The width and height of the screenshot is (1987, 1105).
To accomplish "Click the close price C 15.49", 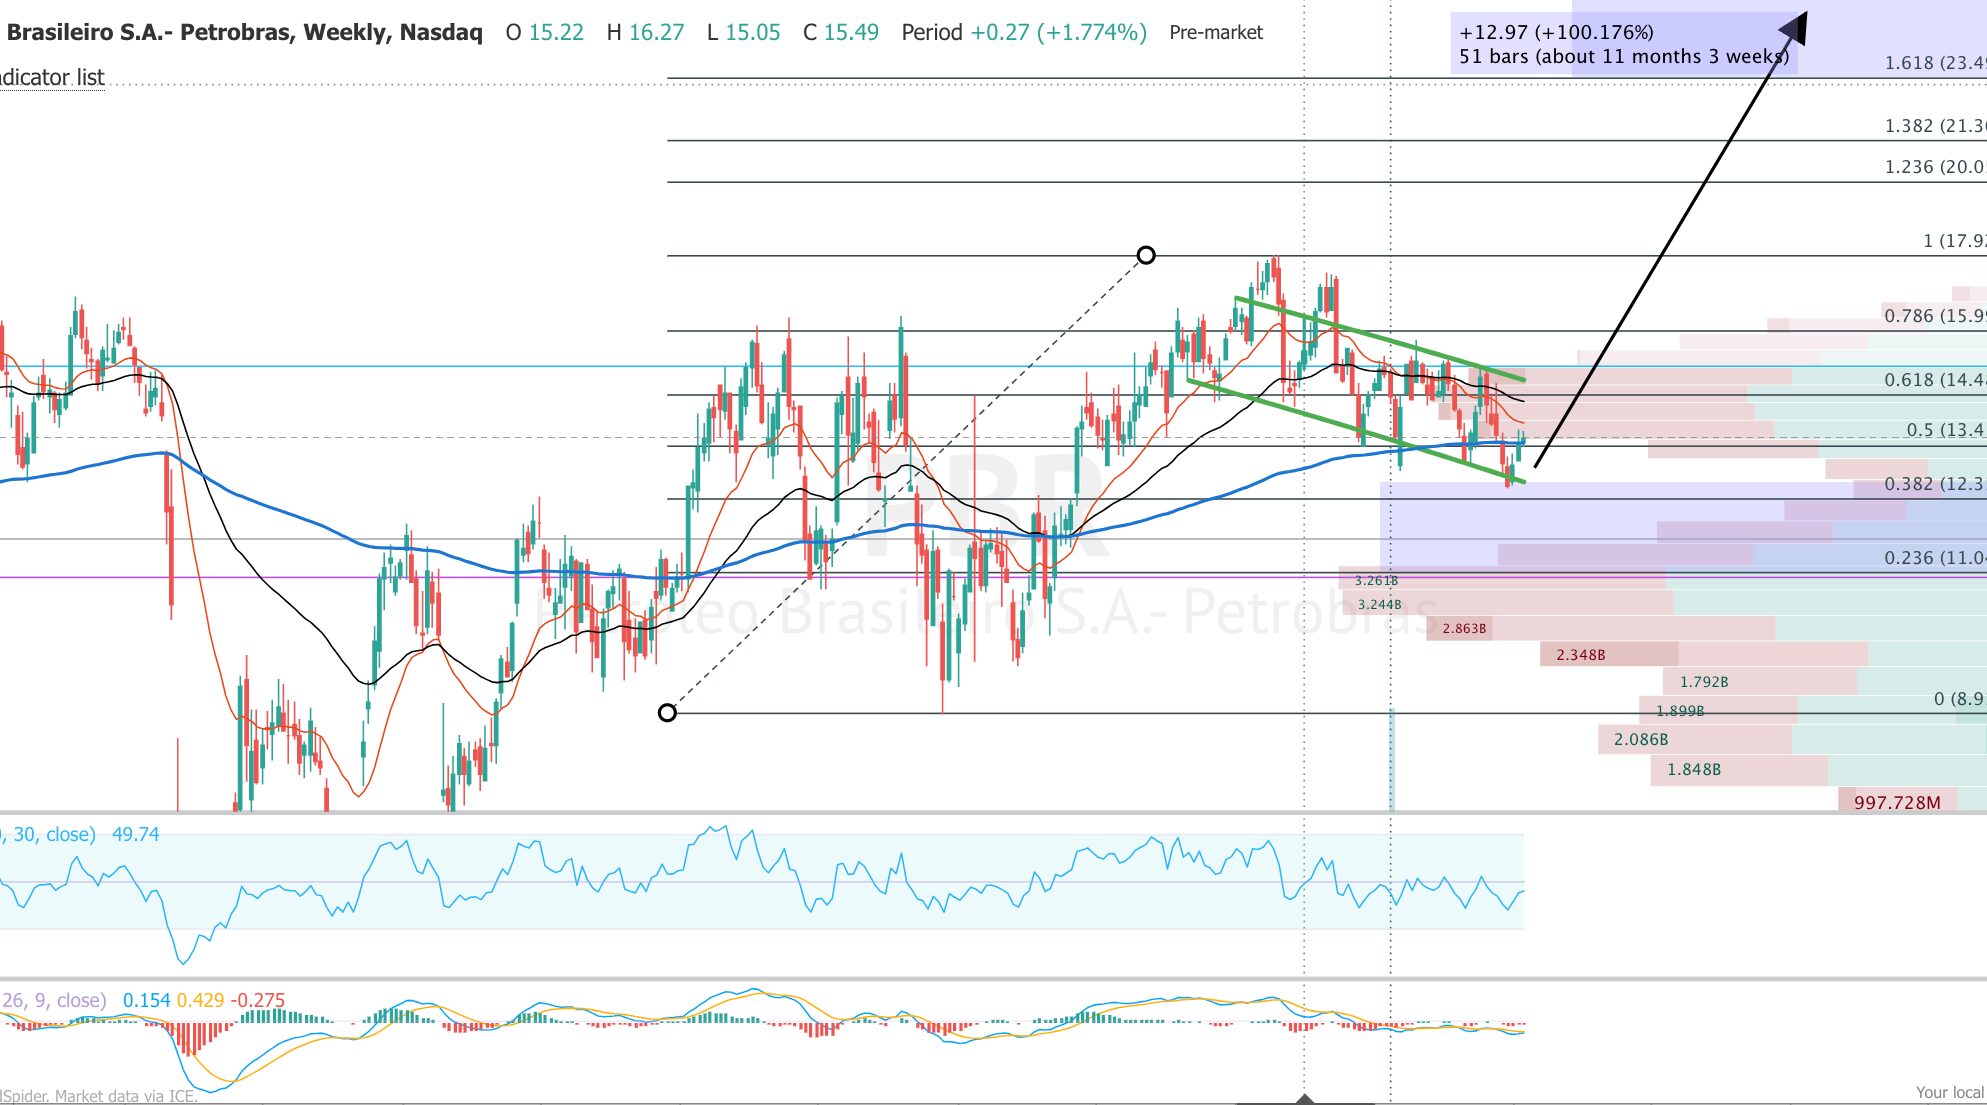I will coord(841,32).
